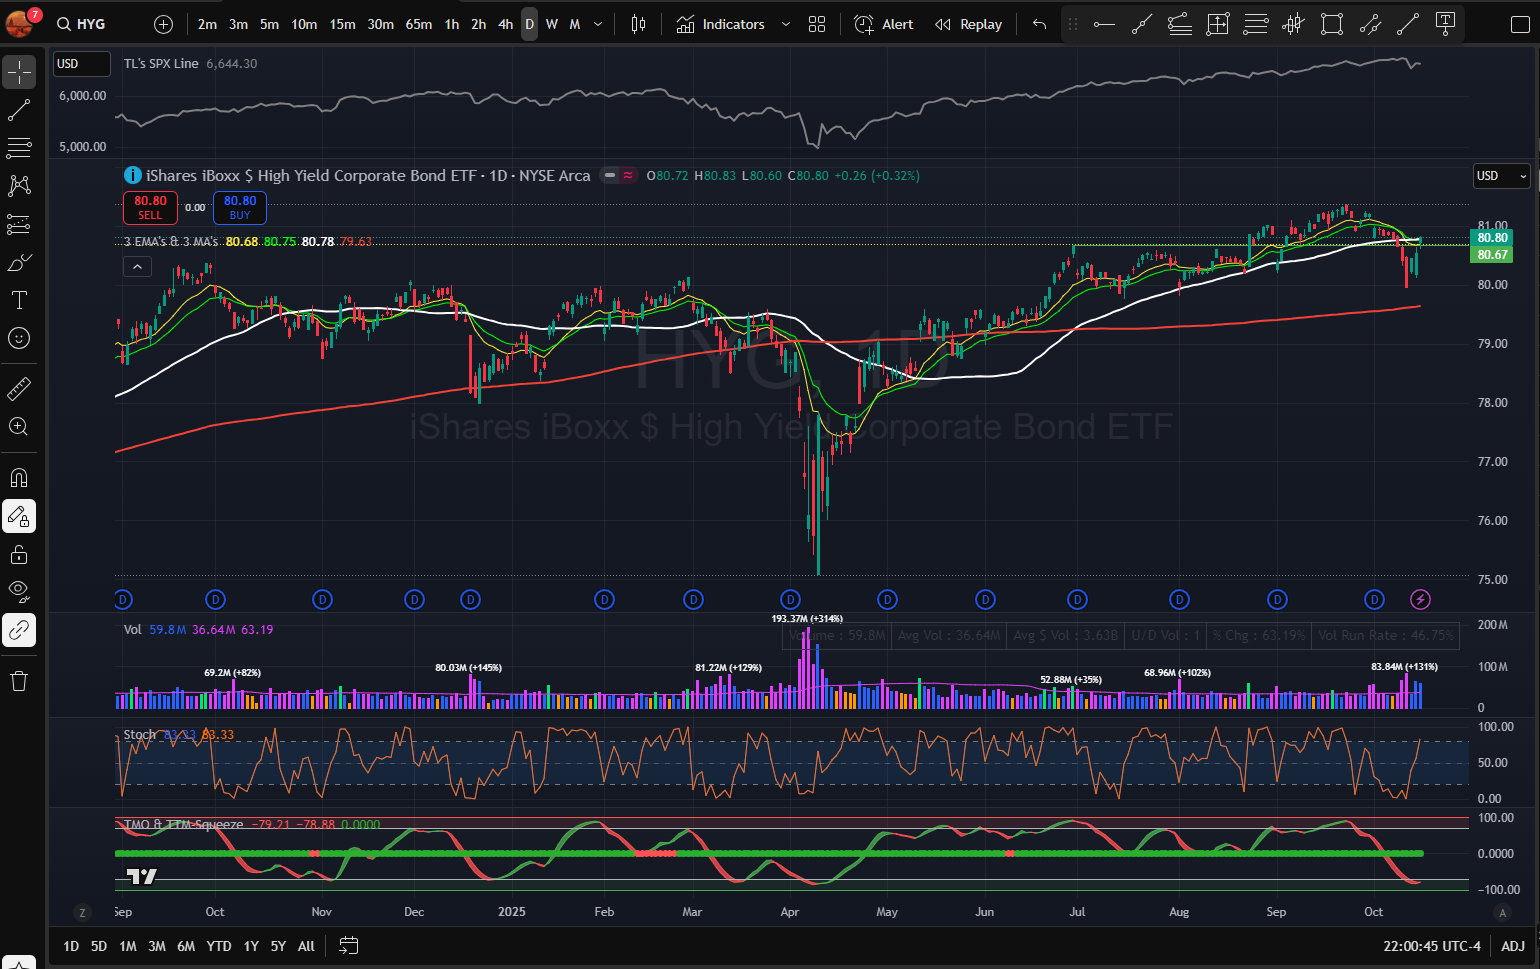Screen dimensions: 1540x969
Task: Open the Indicators dialog
Action: 720,24
